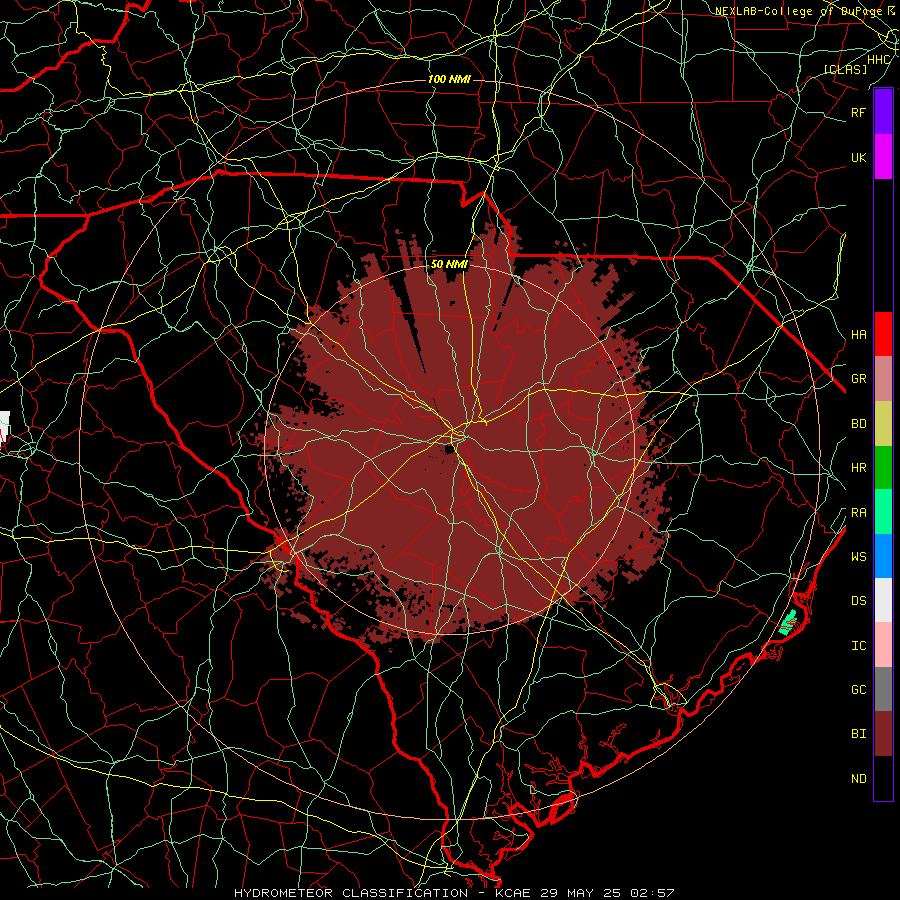Click the blue WS legend swatch
The image size is (900, 900).
pyautogui.click(x=883, y=556)
